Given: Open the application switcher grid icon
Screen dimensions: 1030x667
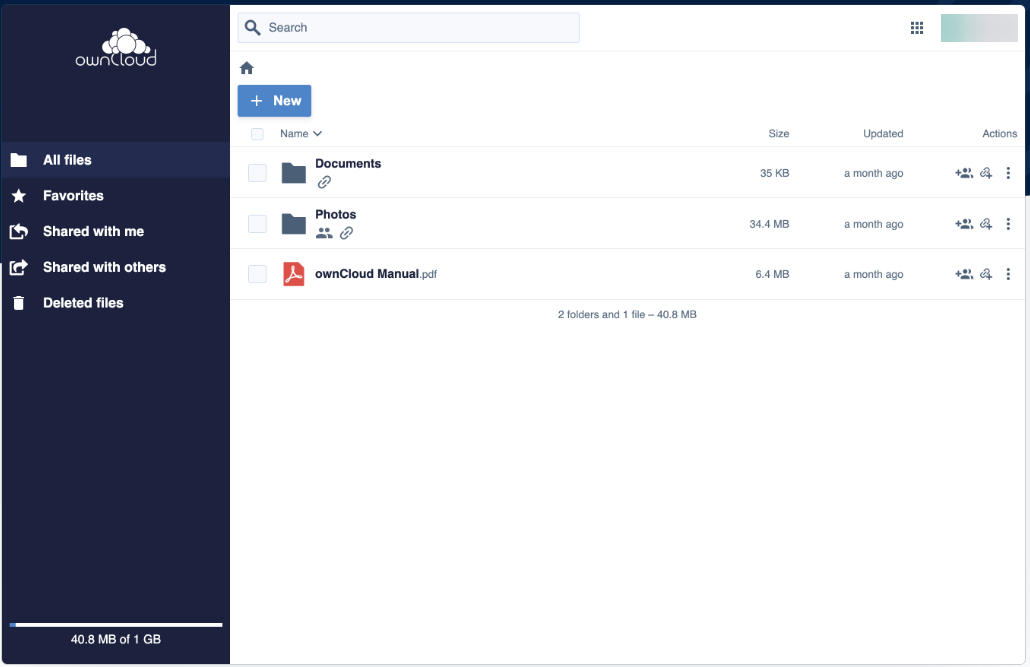Looking at the screenshot, I should click(x=917, y=28).
